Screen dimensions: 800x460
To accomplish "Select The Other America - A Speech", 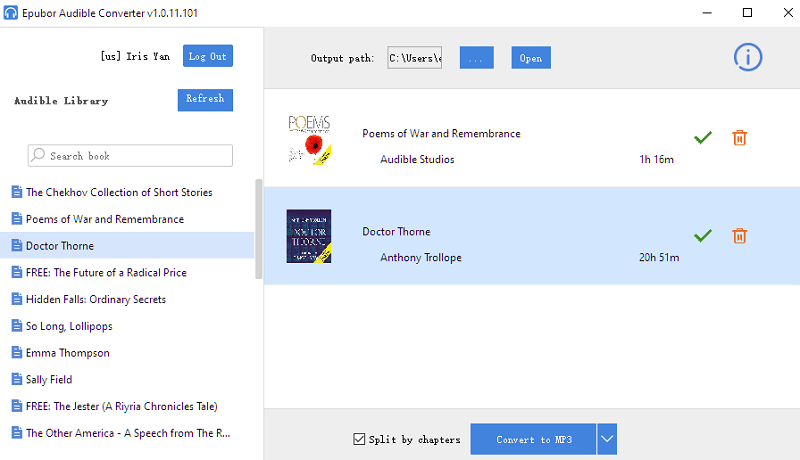I will tap(127, 433).
